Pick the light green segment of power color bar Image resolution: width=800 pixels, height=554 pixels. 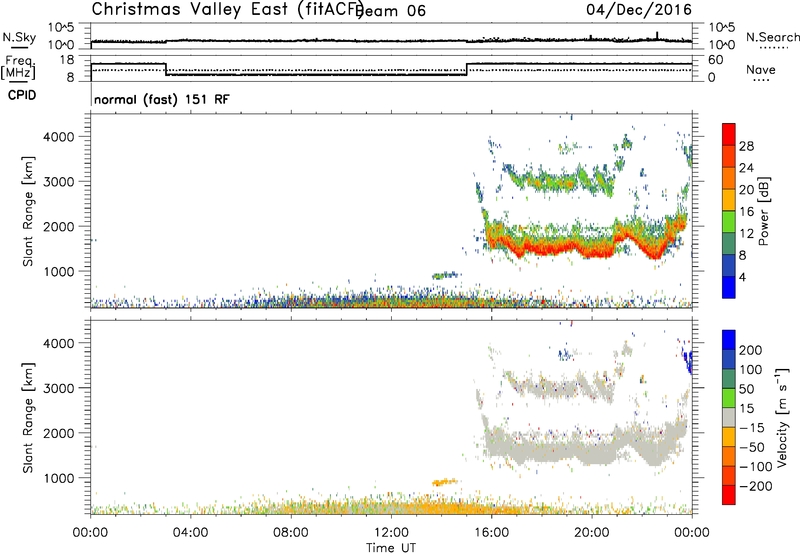[729, 222]
